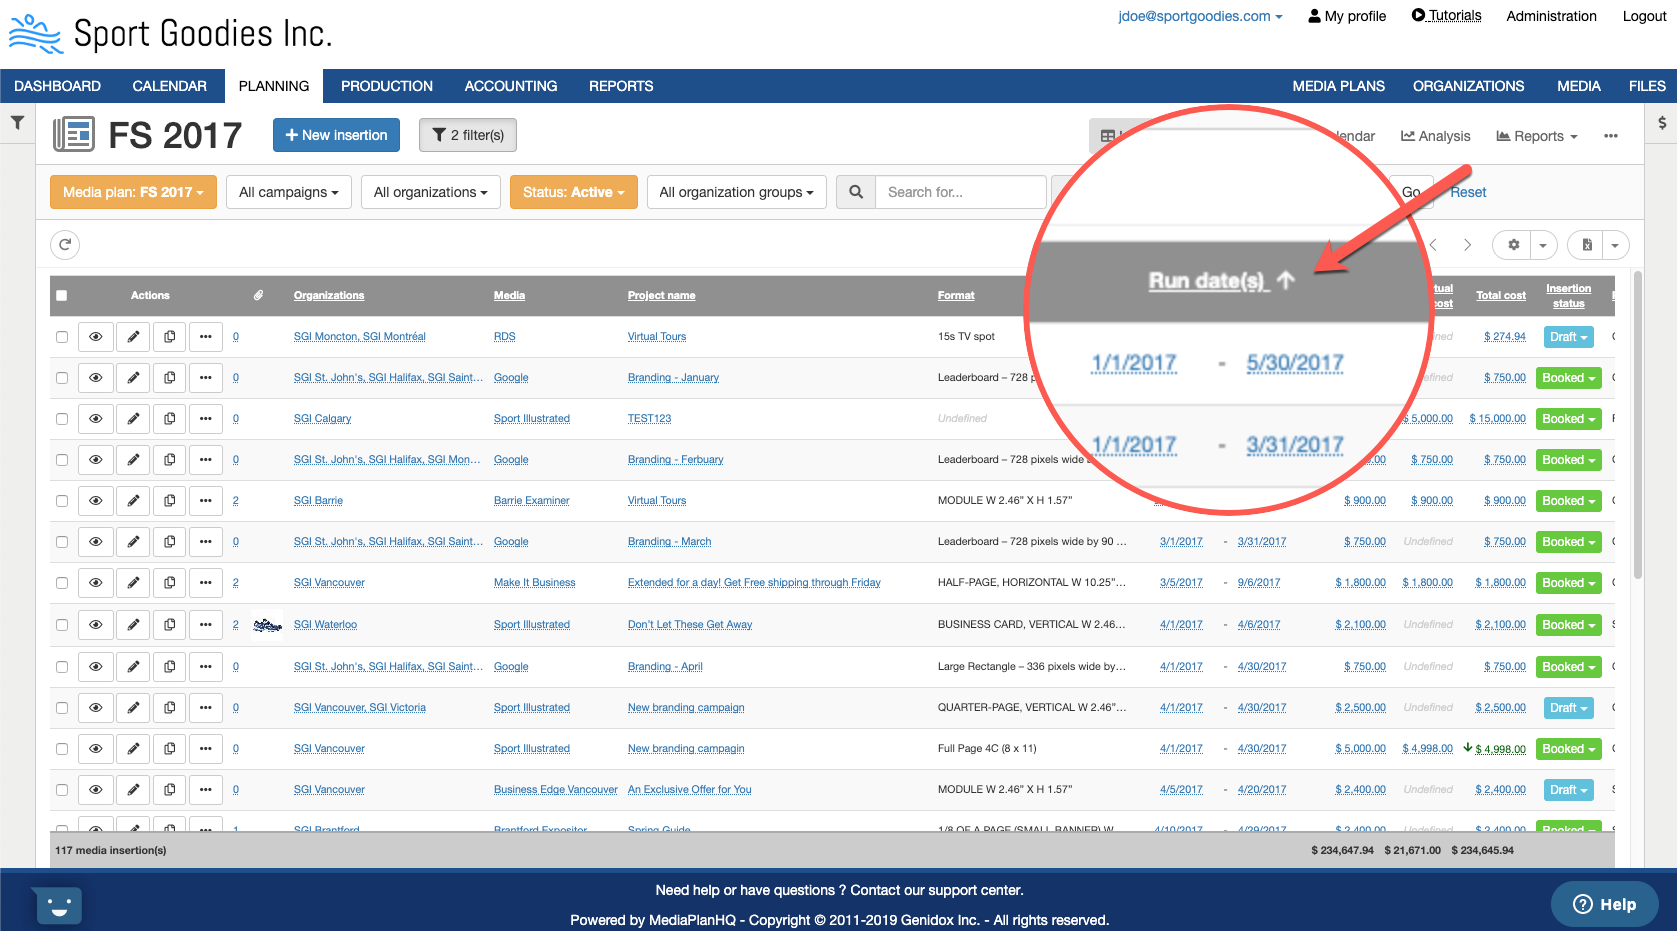The height and width of the screenshot is (931, 1677).
Task: Click the refresh icon above the table
Action: click(x=65, y=245)
